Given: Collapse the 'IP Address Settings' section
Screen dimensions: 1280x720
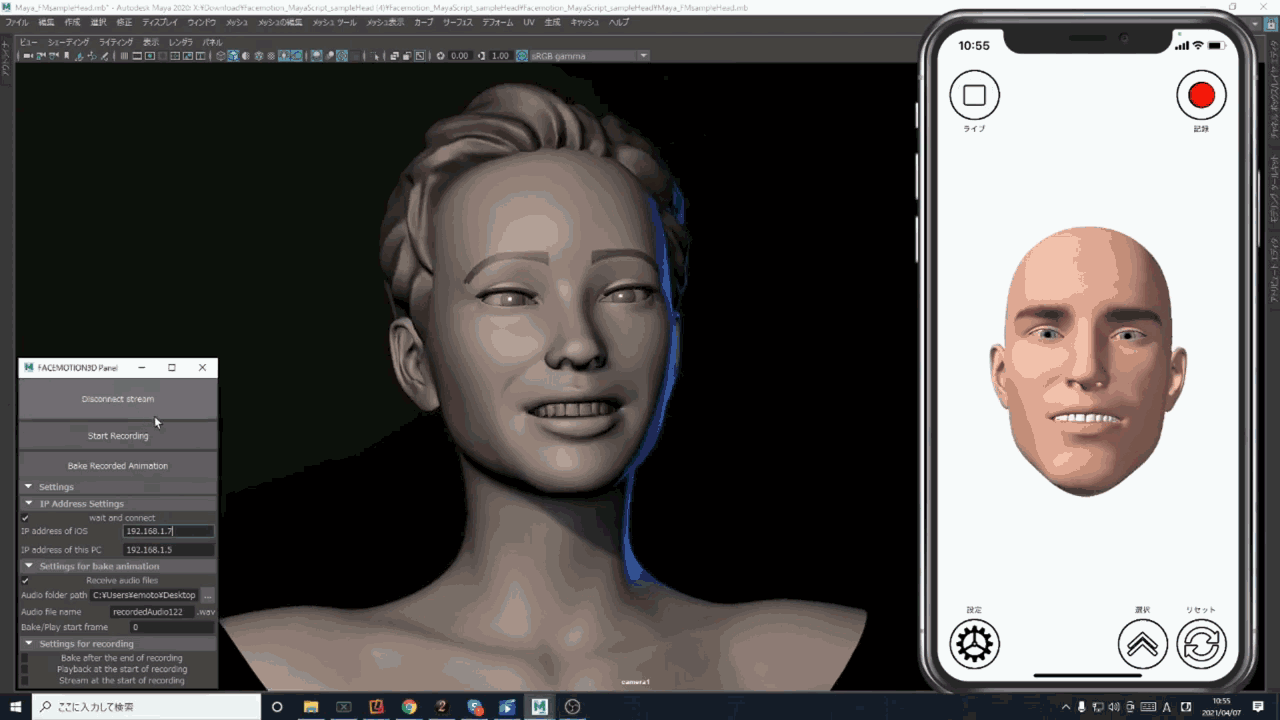Looking at the screenshot, I should 28,503.
